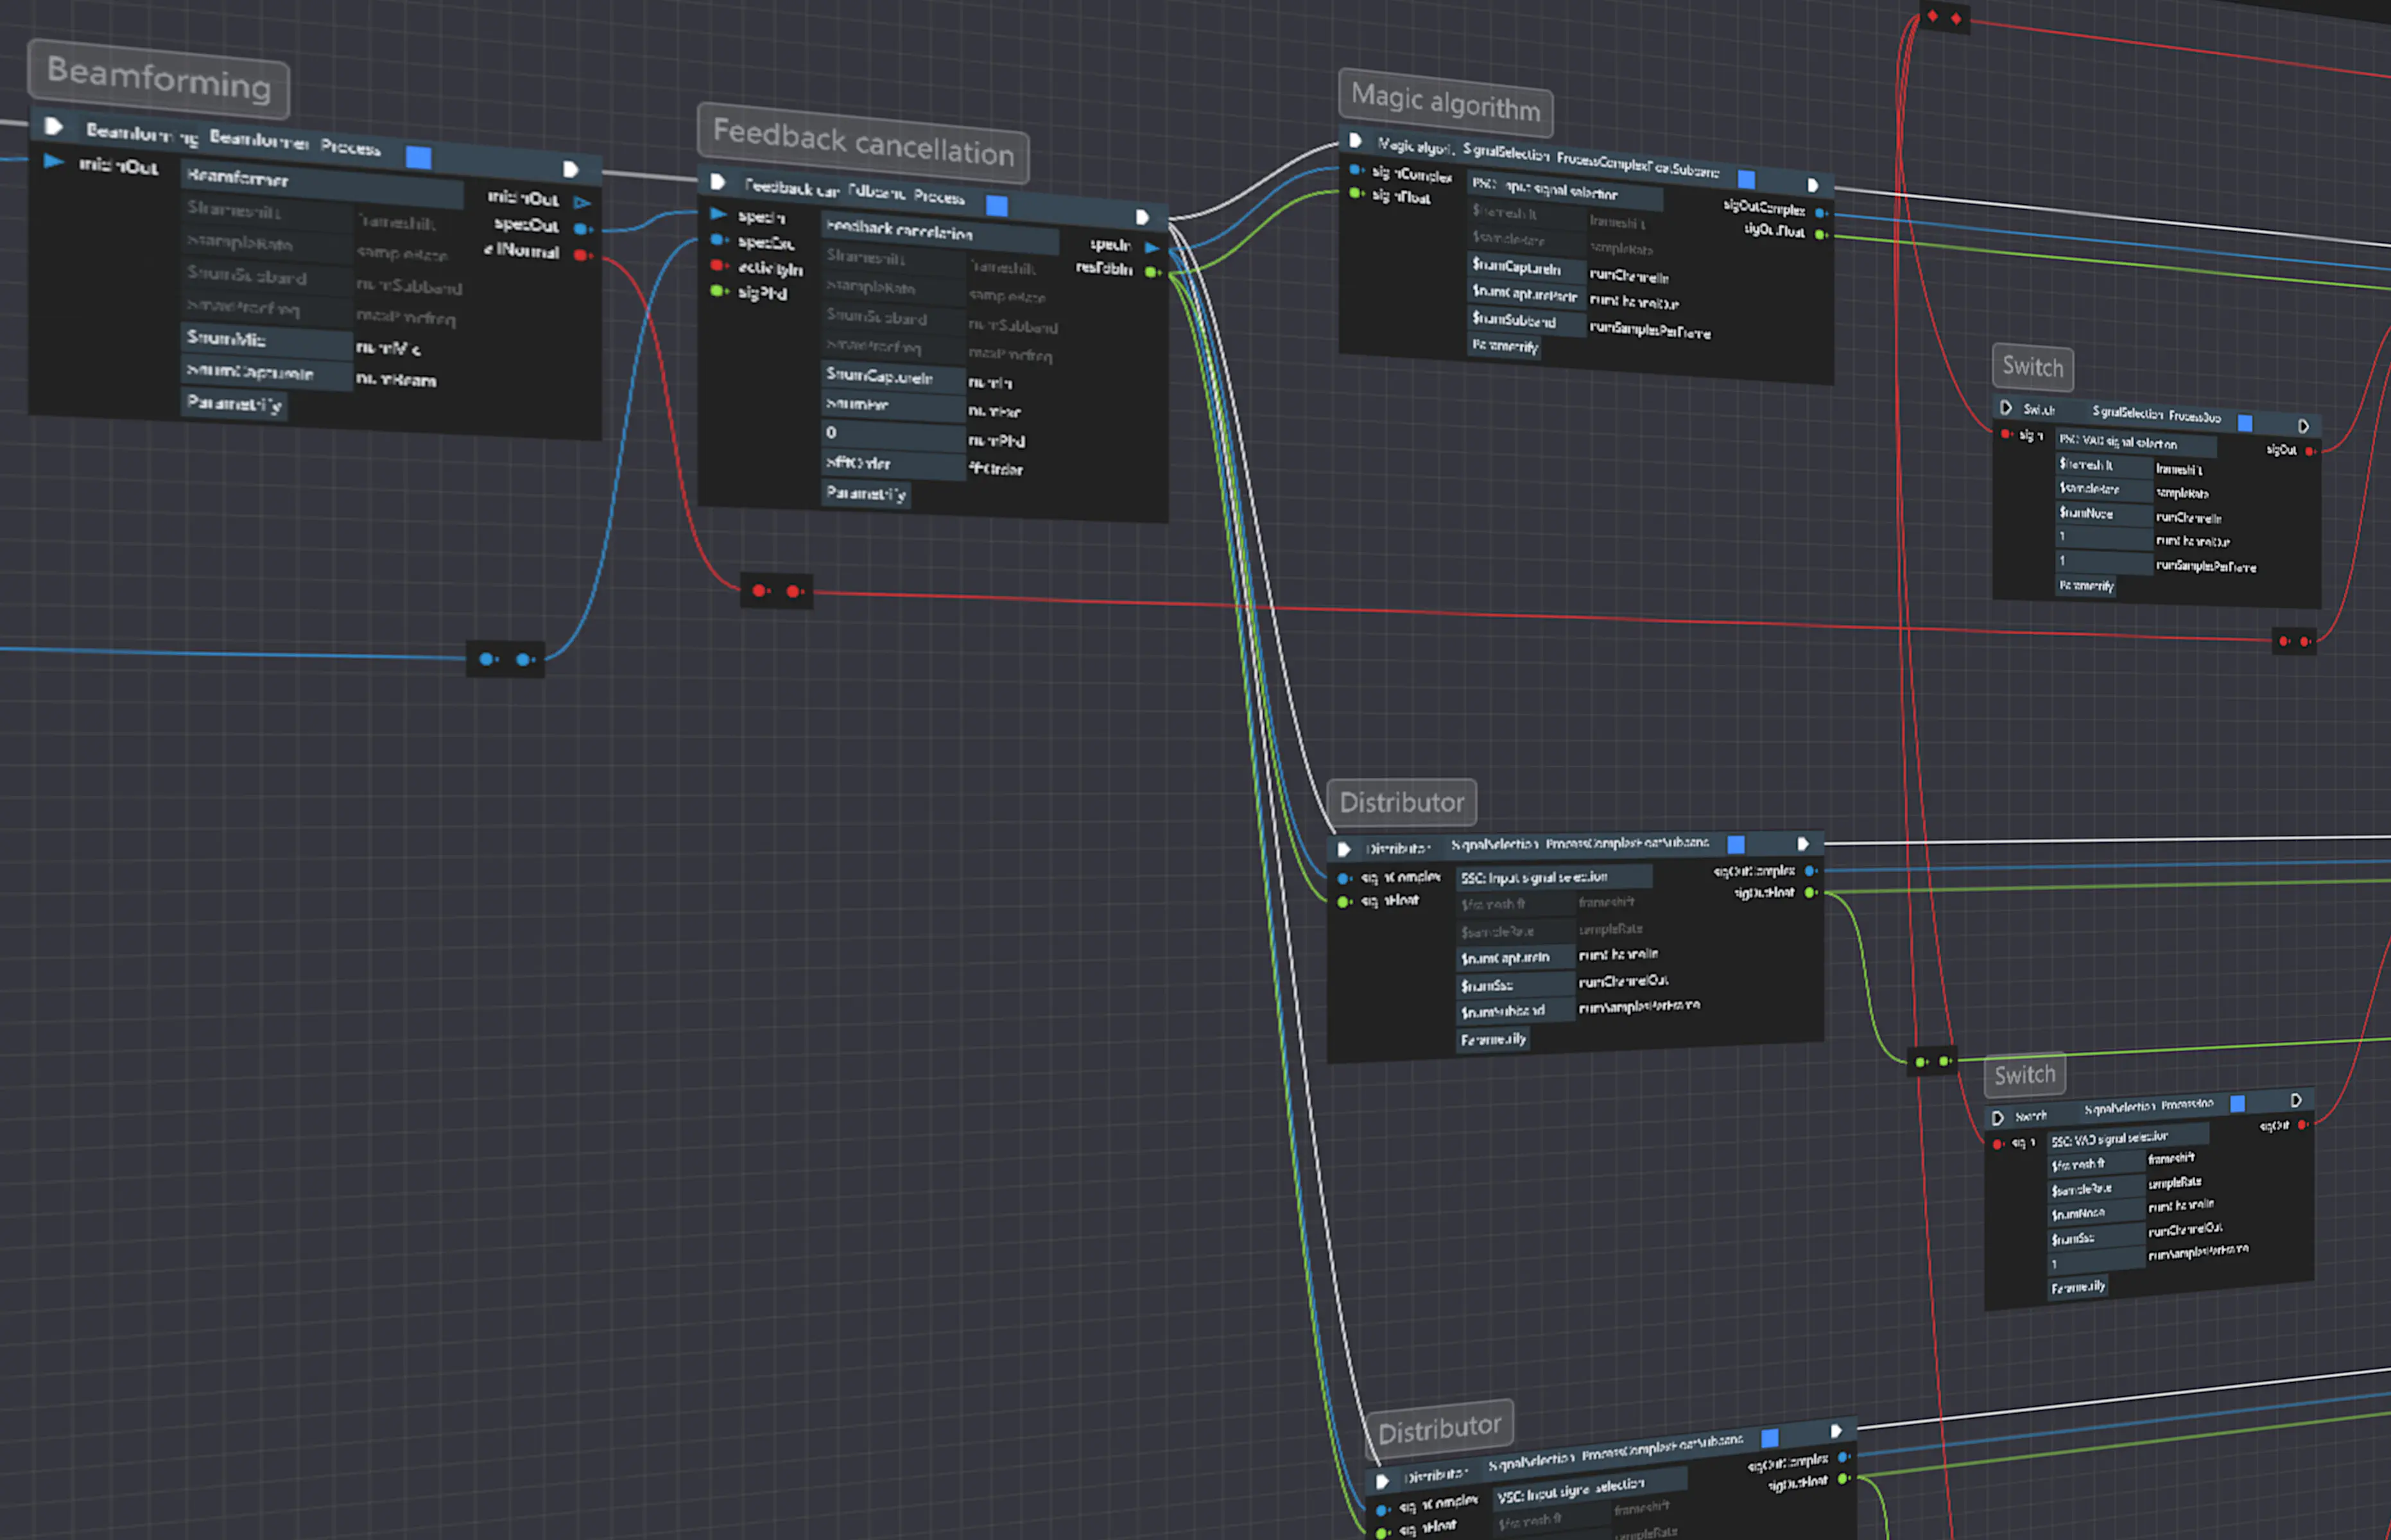2391x1540 pixels.
Task: Click the blue square in Magic algorithm header
Action: 1746,179
